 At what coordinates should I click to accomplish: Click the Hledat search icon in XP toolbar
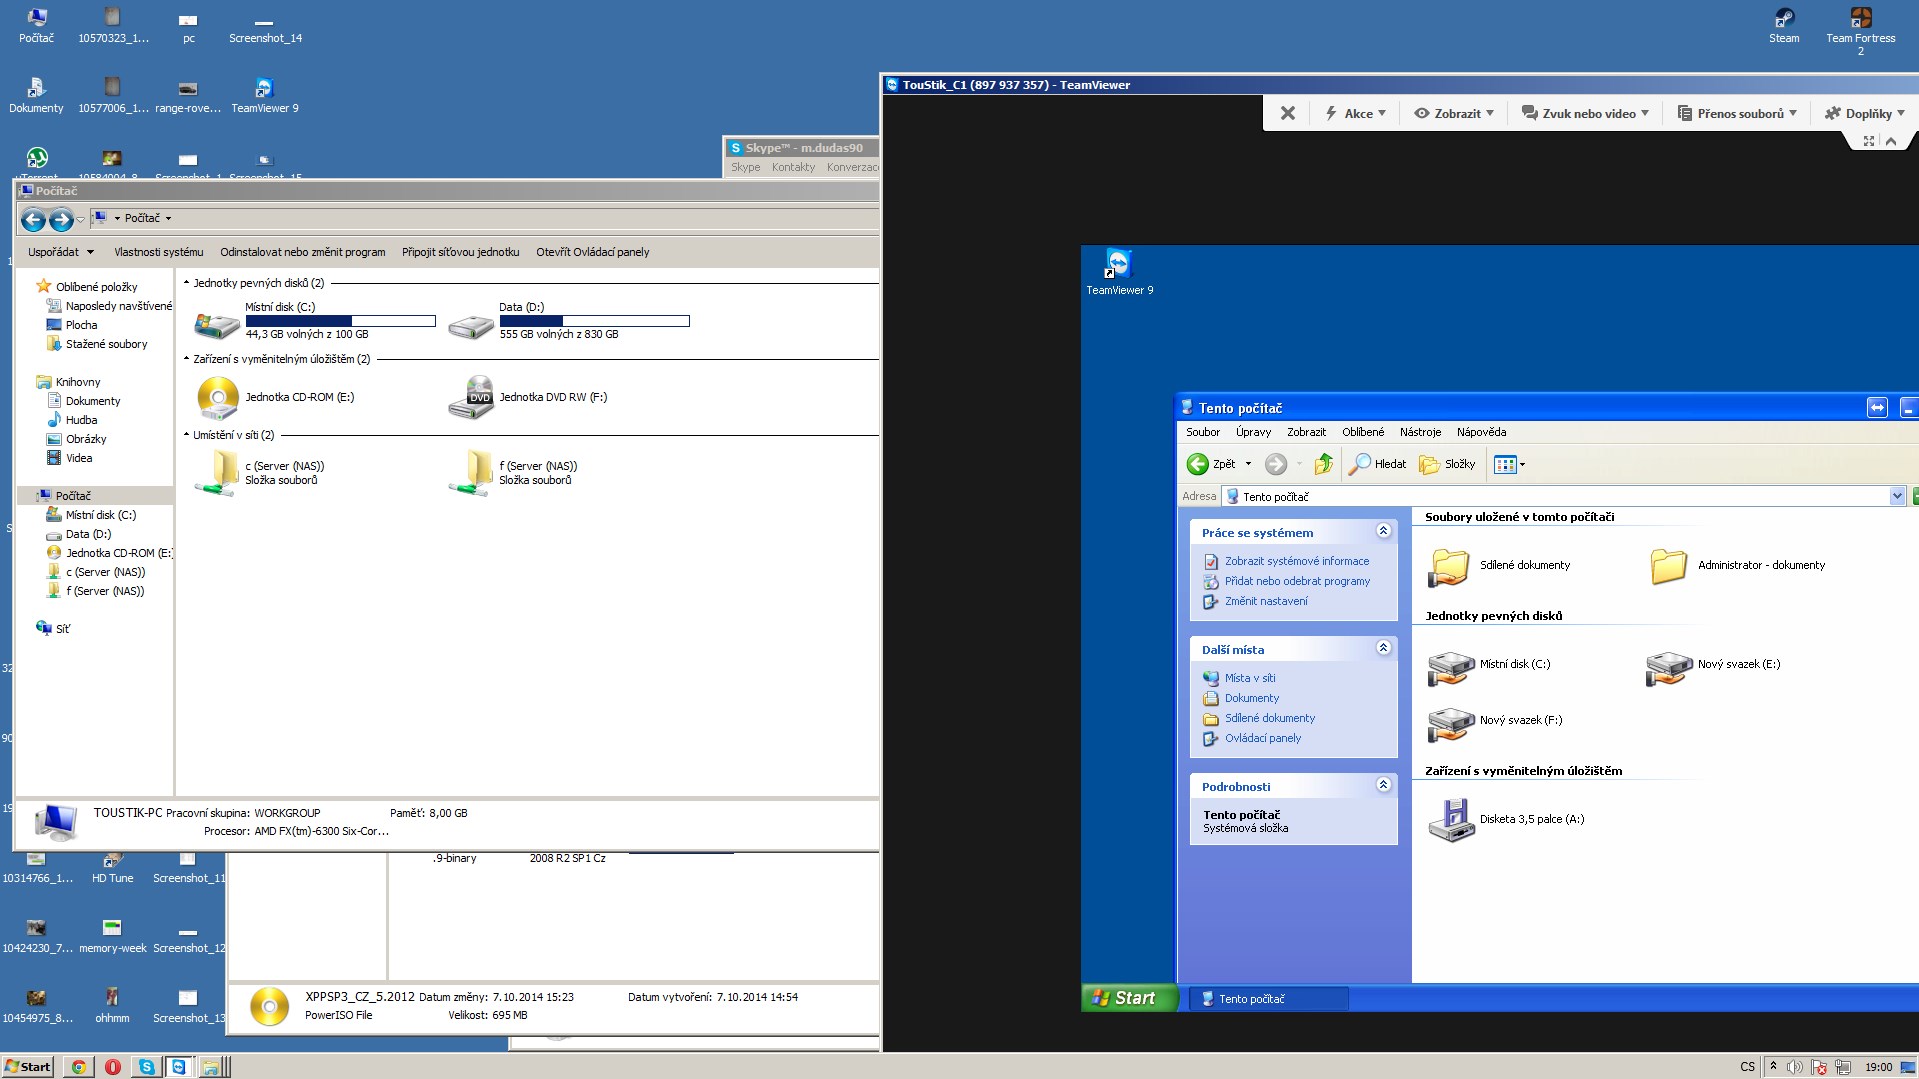tap(1359, 464)
